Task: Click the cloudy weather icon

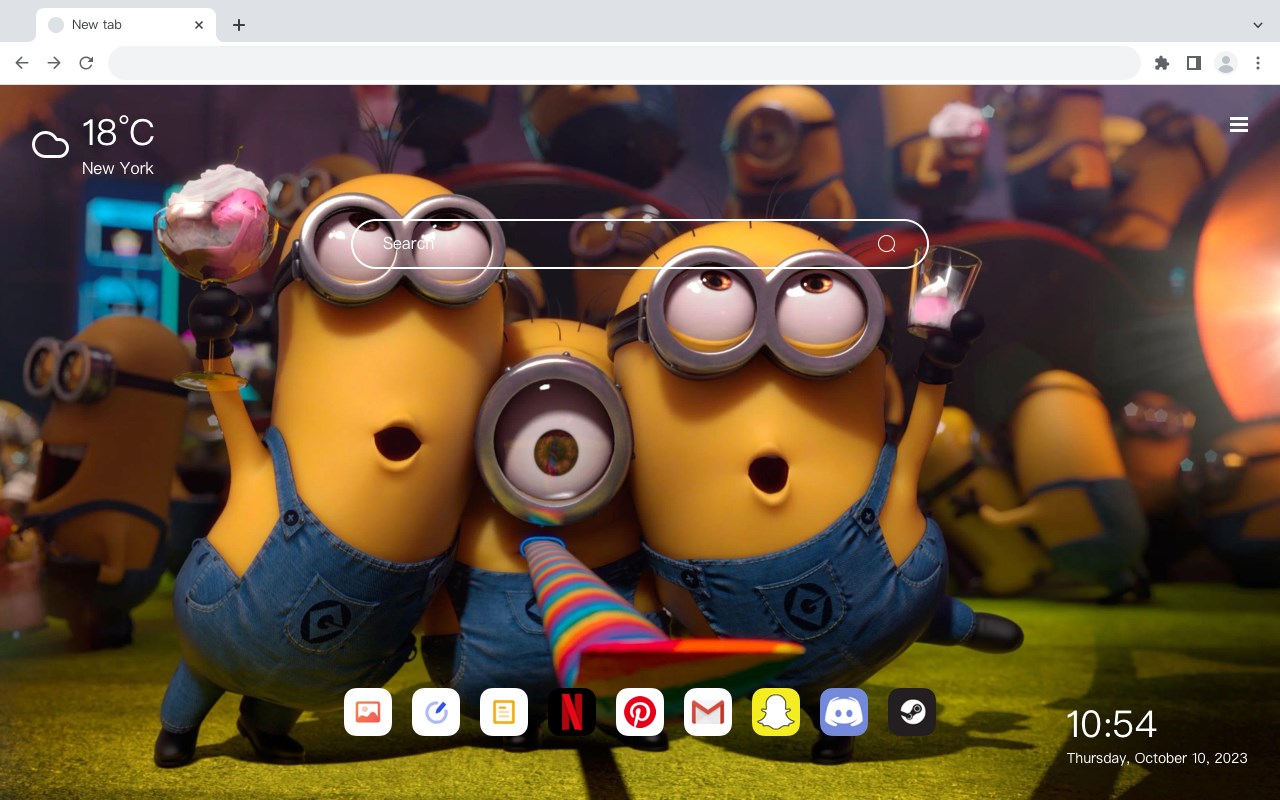Action: [50, 146]
